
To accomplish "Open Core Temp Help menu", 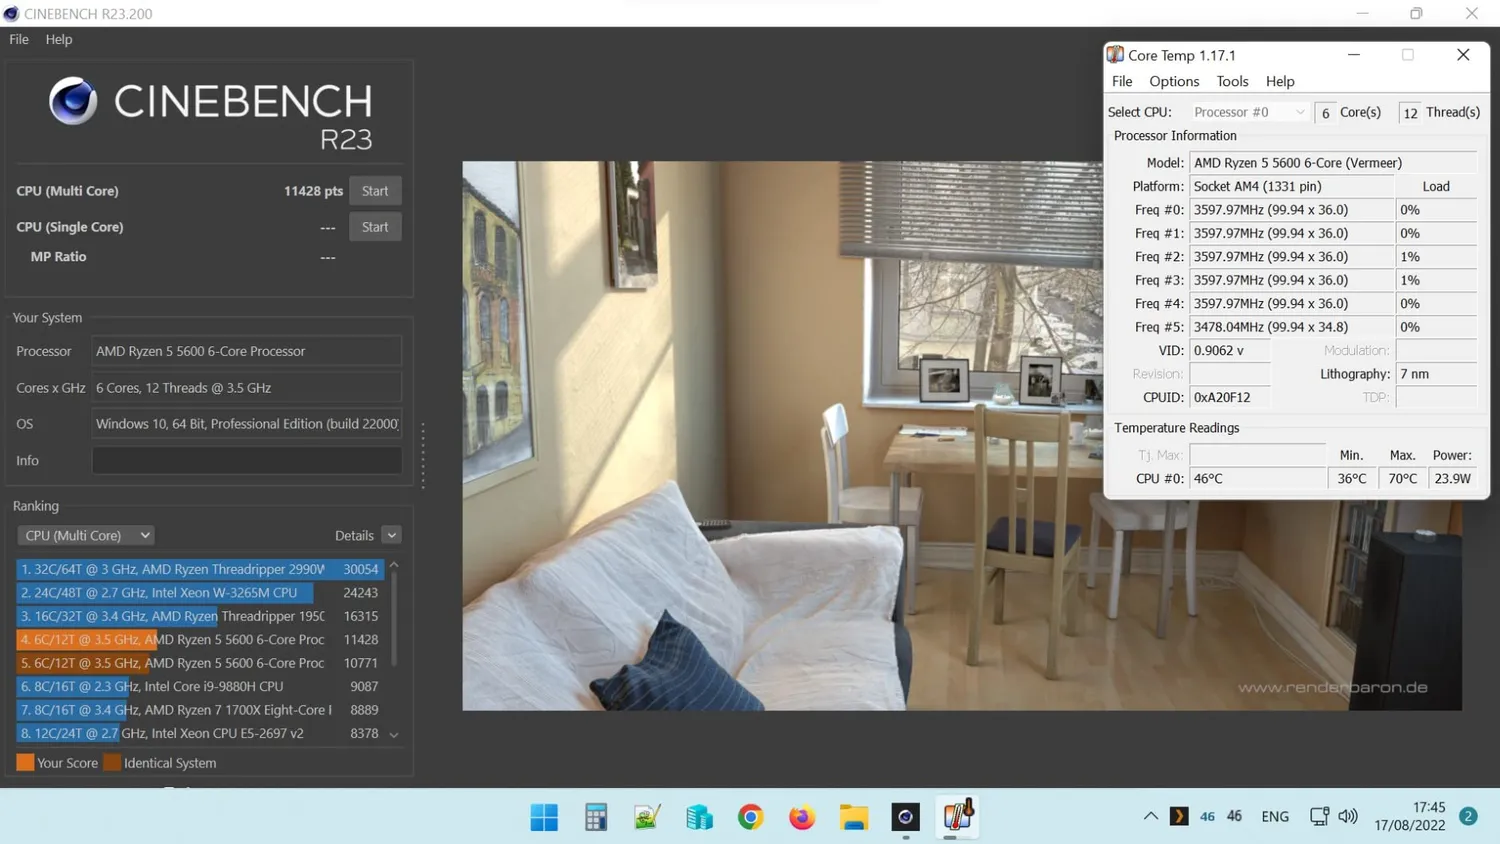I will click(1280, 81).
